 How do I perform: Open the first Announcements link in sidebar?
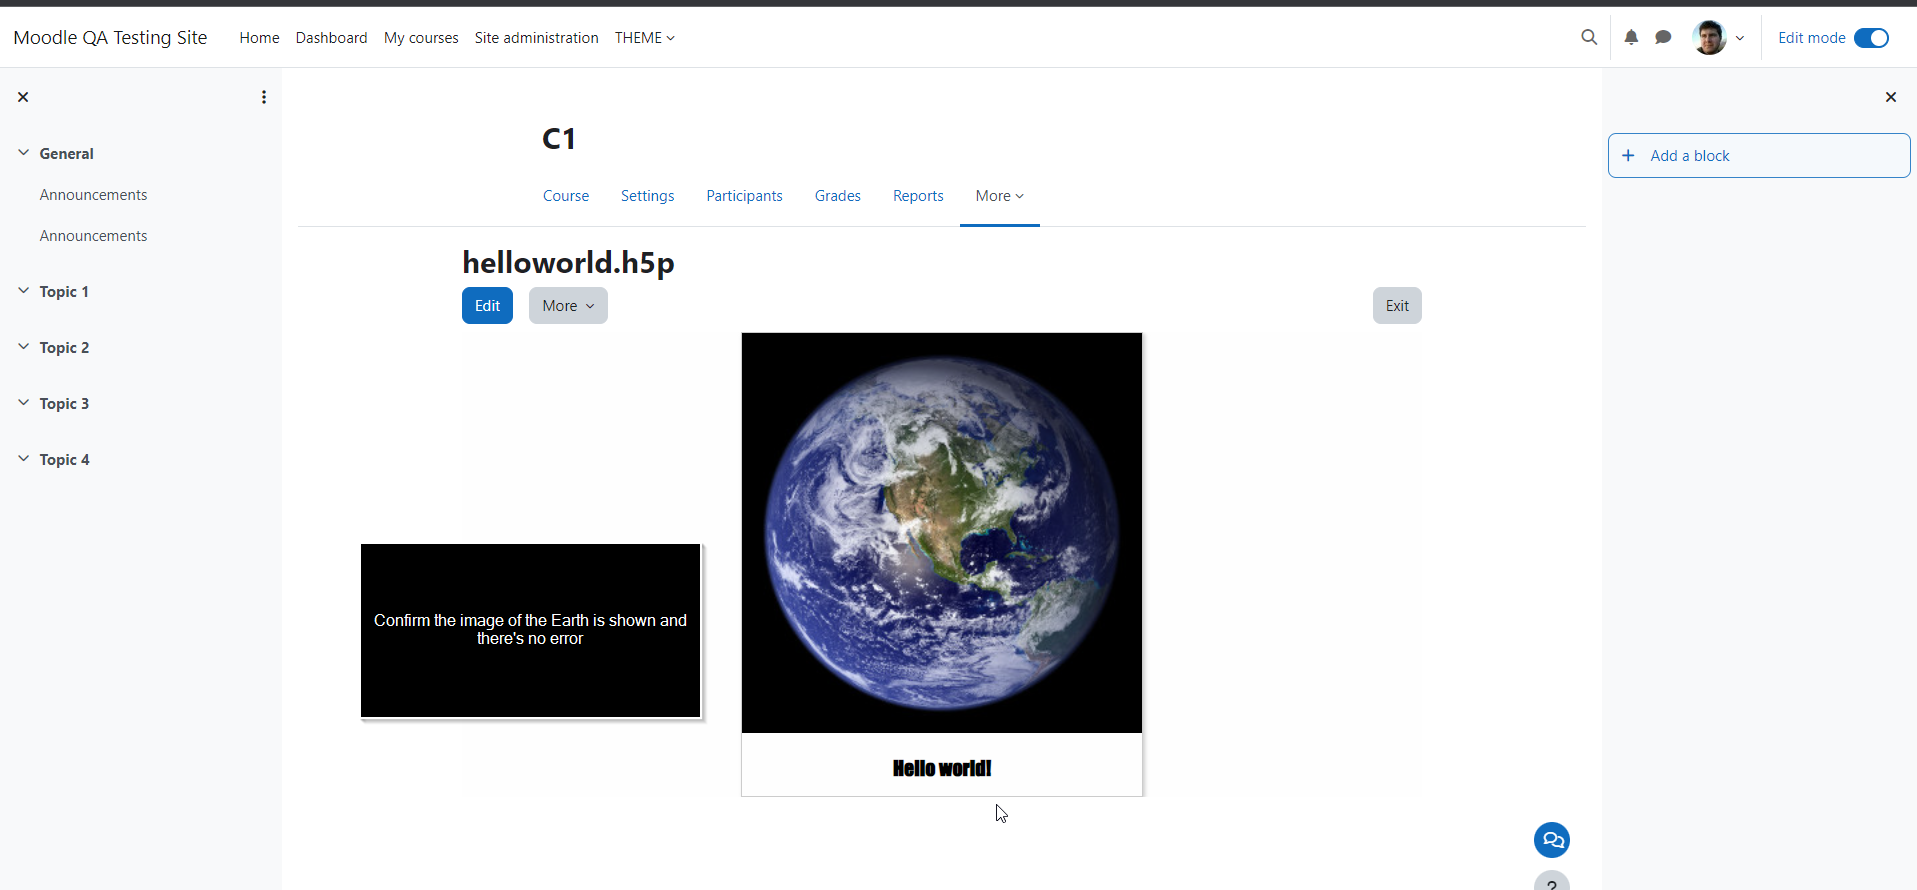pos(93,195)
